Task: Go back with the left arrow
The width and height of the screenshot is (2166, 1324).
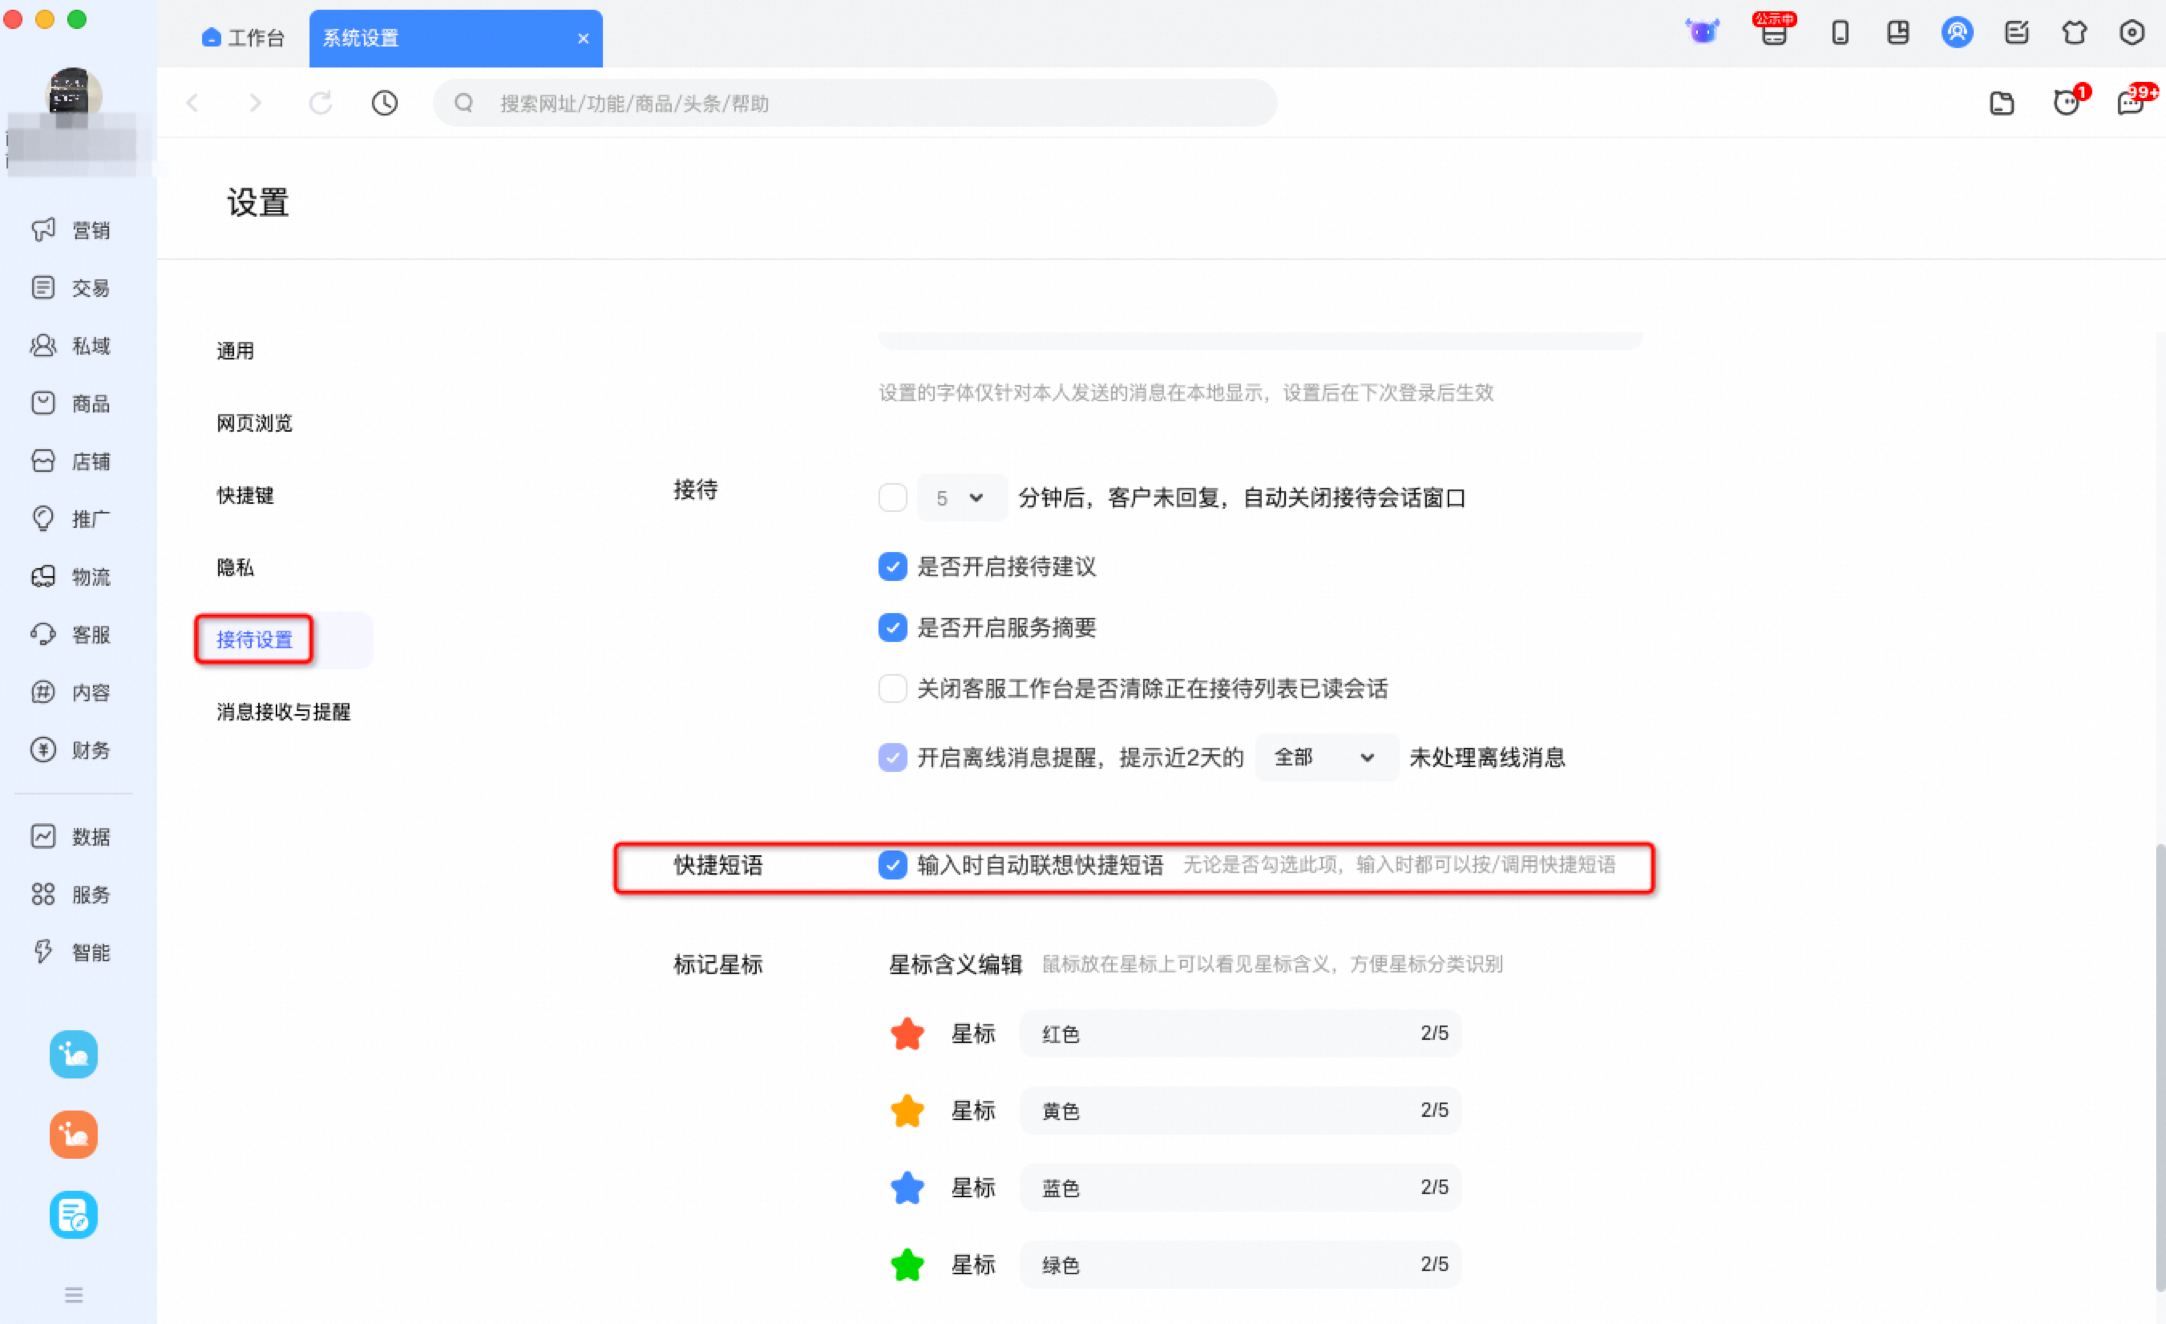Action: tap(193, 103)
